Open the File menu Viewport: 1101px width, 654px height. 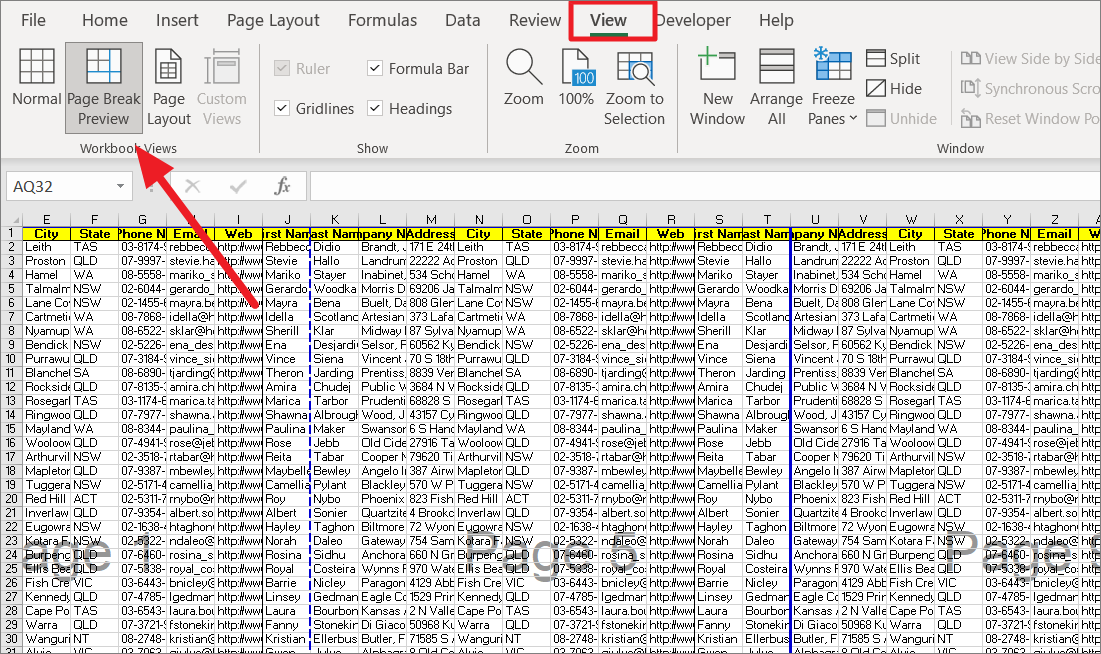[33, 20]
